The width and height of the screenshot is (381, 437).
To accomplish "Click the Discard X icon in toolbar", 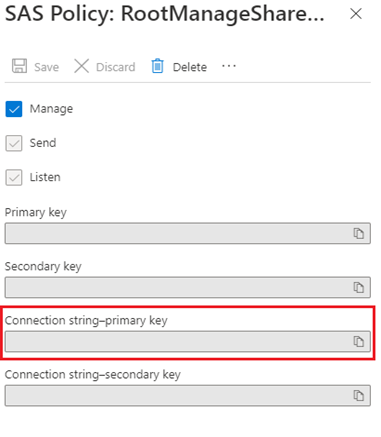I will click(x=81, y=66).
